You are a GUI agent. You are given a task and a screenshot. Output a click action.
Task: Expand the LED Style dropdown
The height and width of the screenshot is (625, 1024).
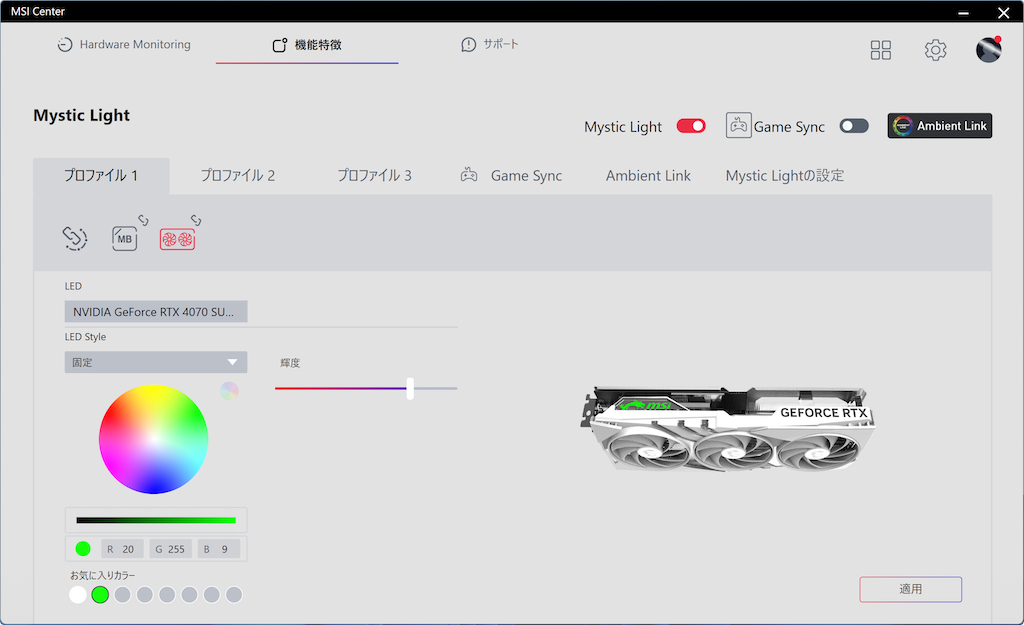pos(155,362)
